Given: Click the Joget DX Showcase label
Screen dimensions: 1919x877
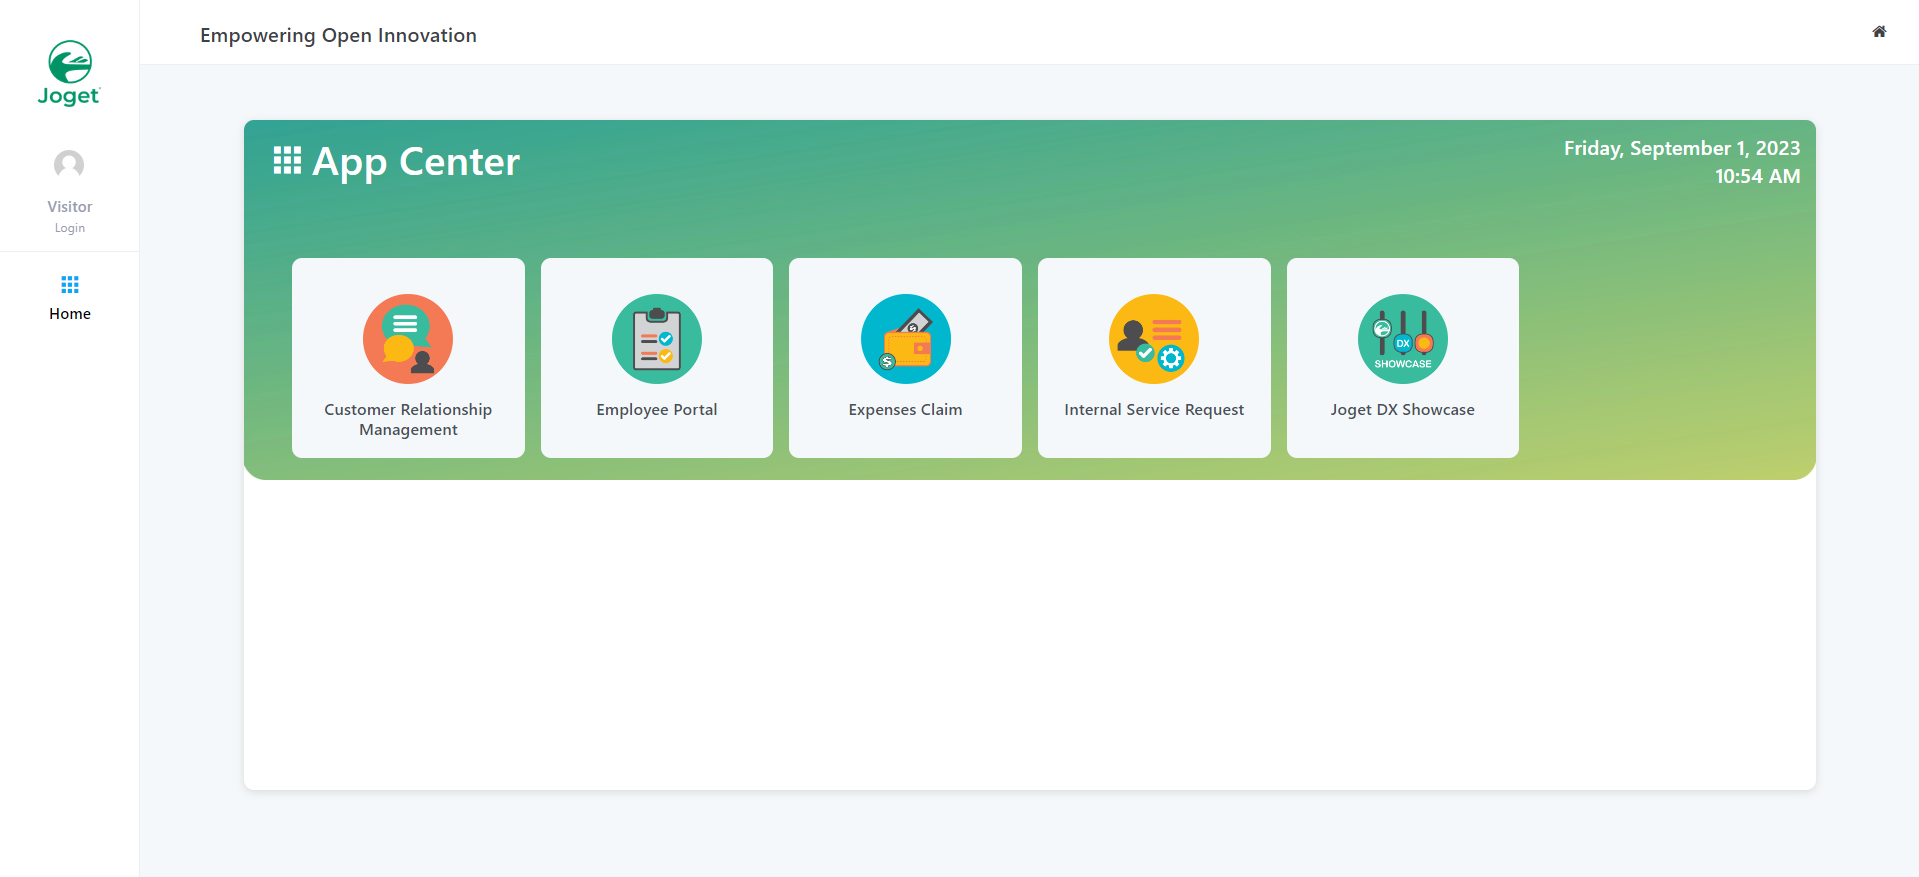Looking at the screenshot, I should coord(1402,410).
